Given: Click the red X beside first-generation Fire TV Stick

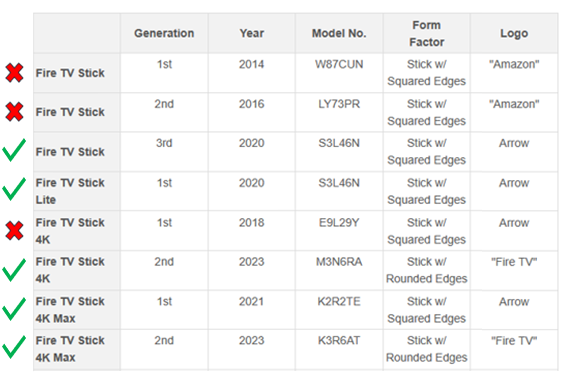Looking at the screenshot, I should (14, 73).
